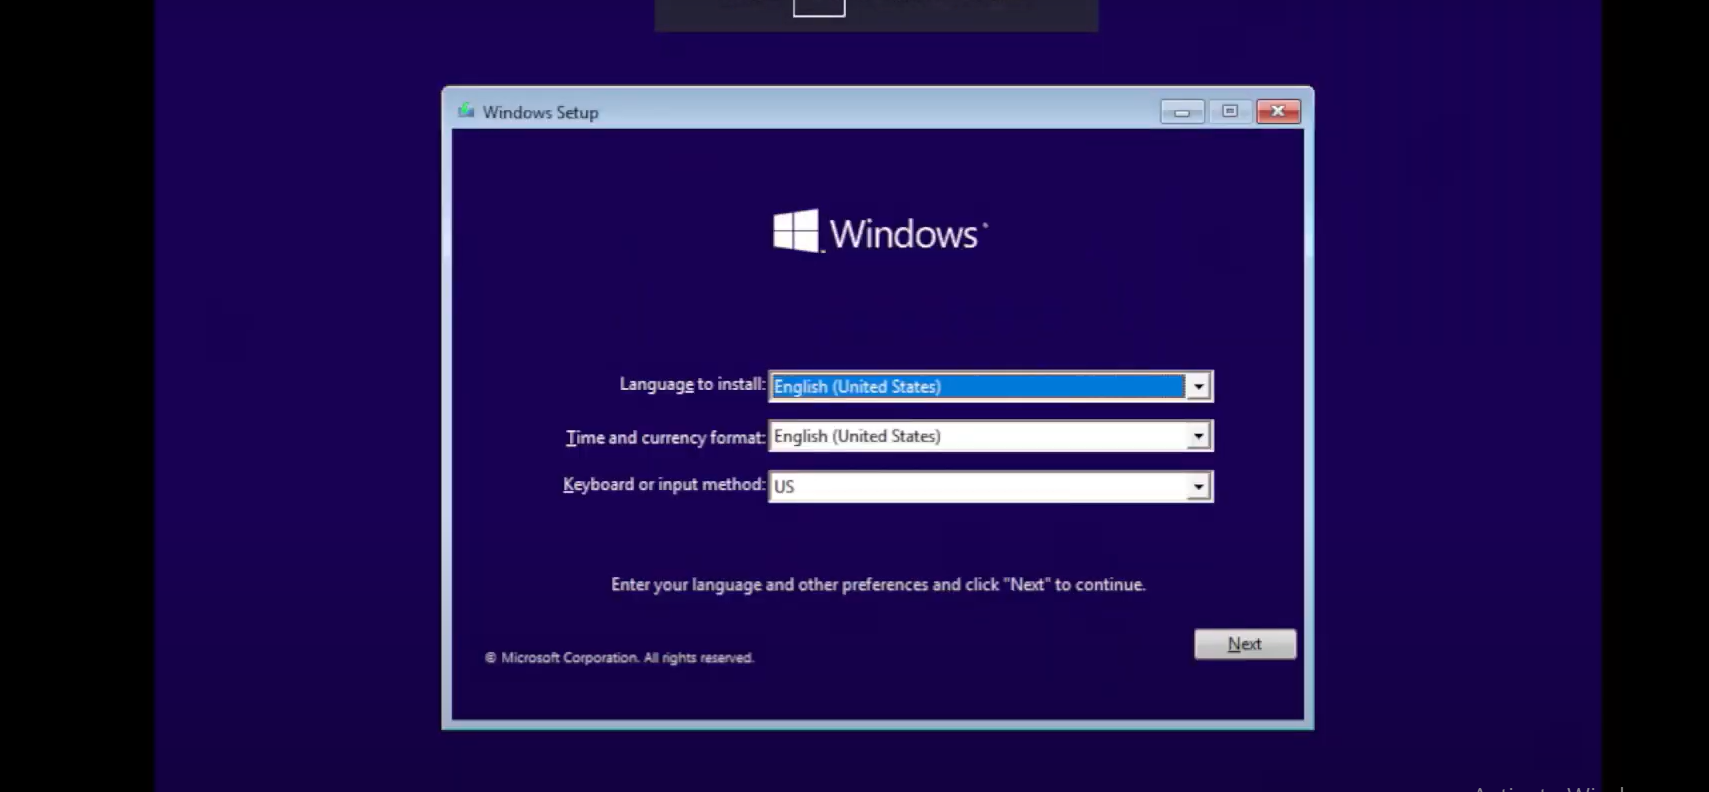Click the Next button
Viewport: 1709px width, 792px height.
pyautogui.click(x=1245, y=644)
